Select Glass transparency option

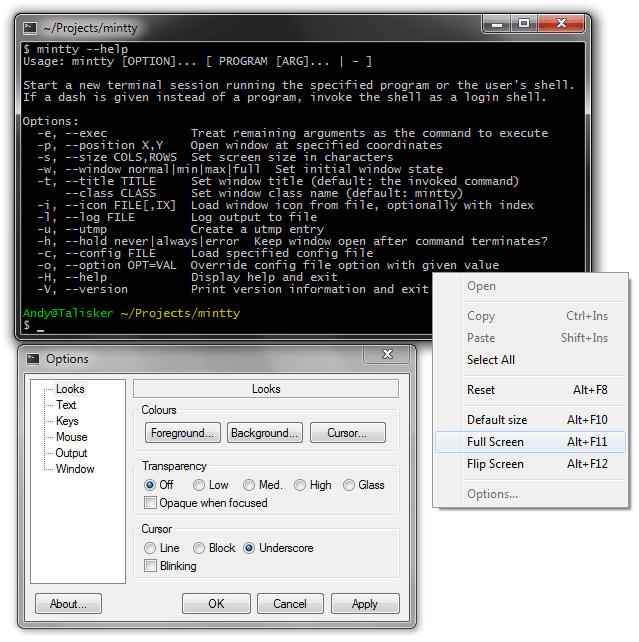(349, 485)
